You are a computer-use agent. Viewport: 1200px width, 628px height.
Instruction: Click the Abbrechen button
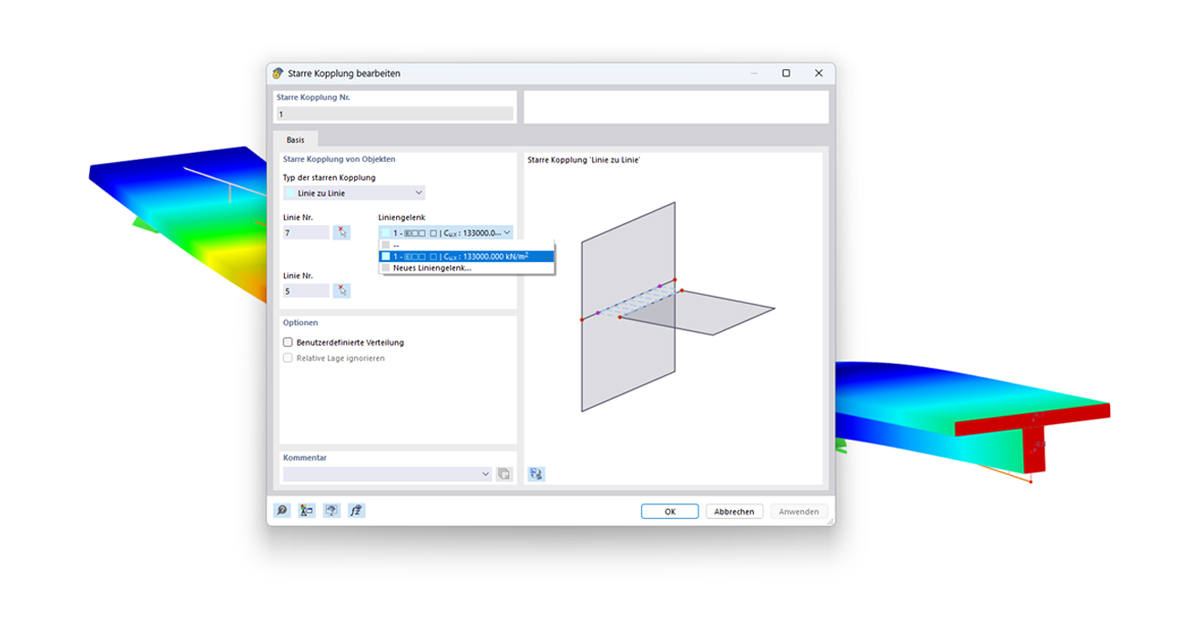734,511
